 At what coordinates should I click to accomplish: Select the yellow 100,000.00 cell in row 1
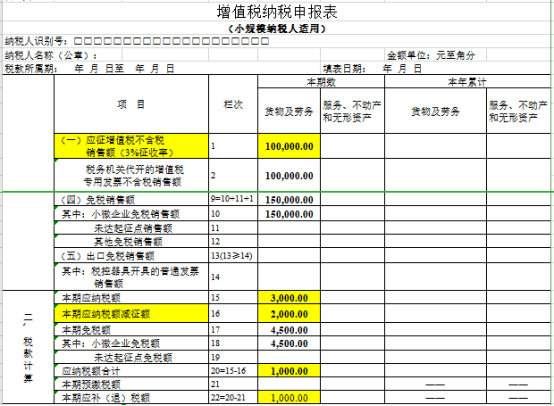(289, 146)
